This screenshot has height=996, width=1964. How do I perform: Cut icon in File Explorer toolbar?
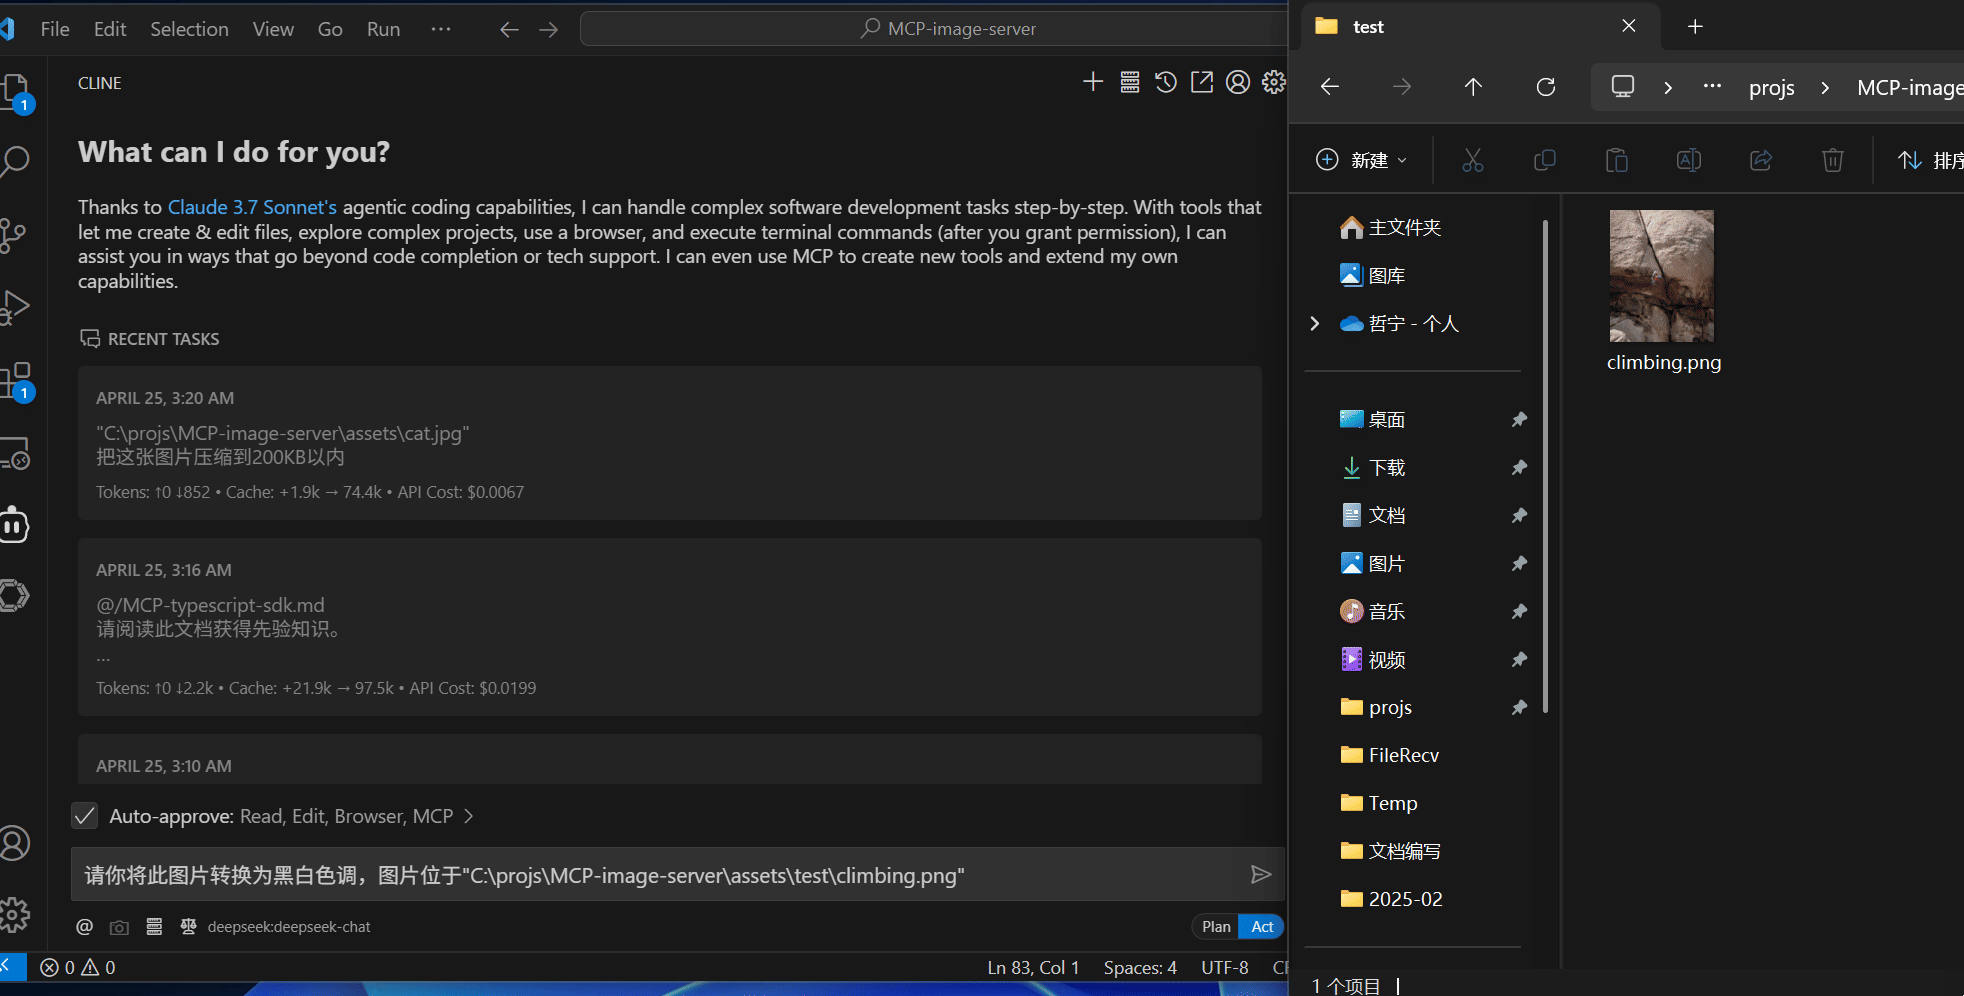(x=1473, y=160)
